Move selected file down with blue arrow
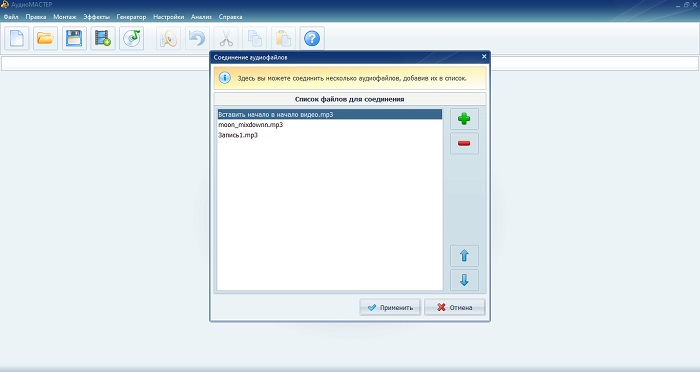 [x=464, y=280]
